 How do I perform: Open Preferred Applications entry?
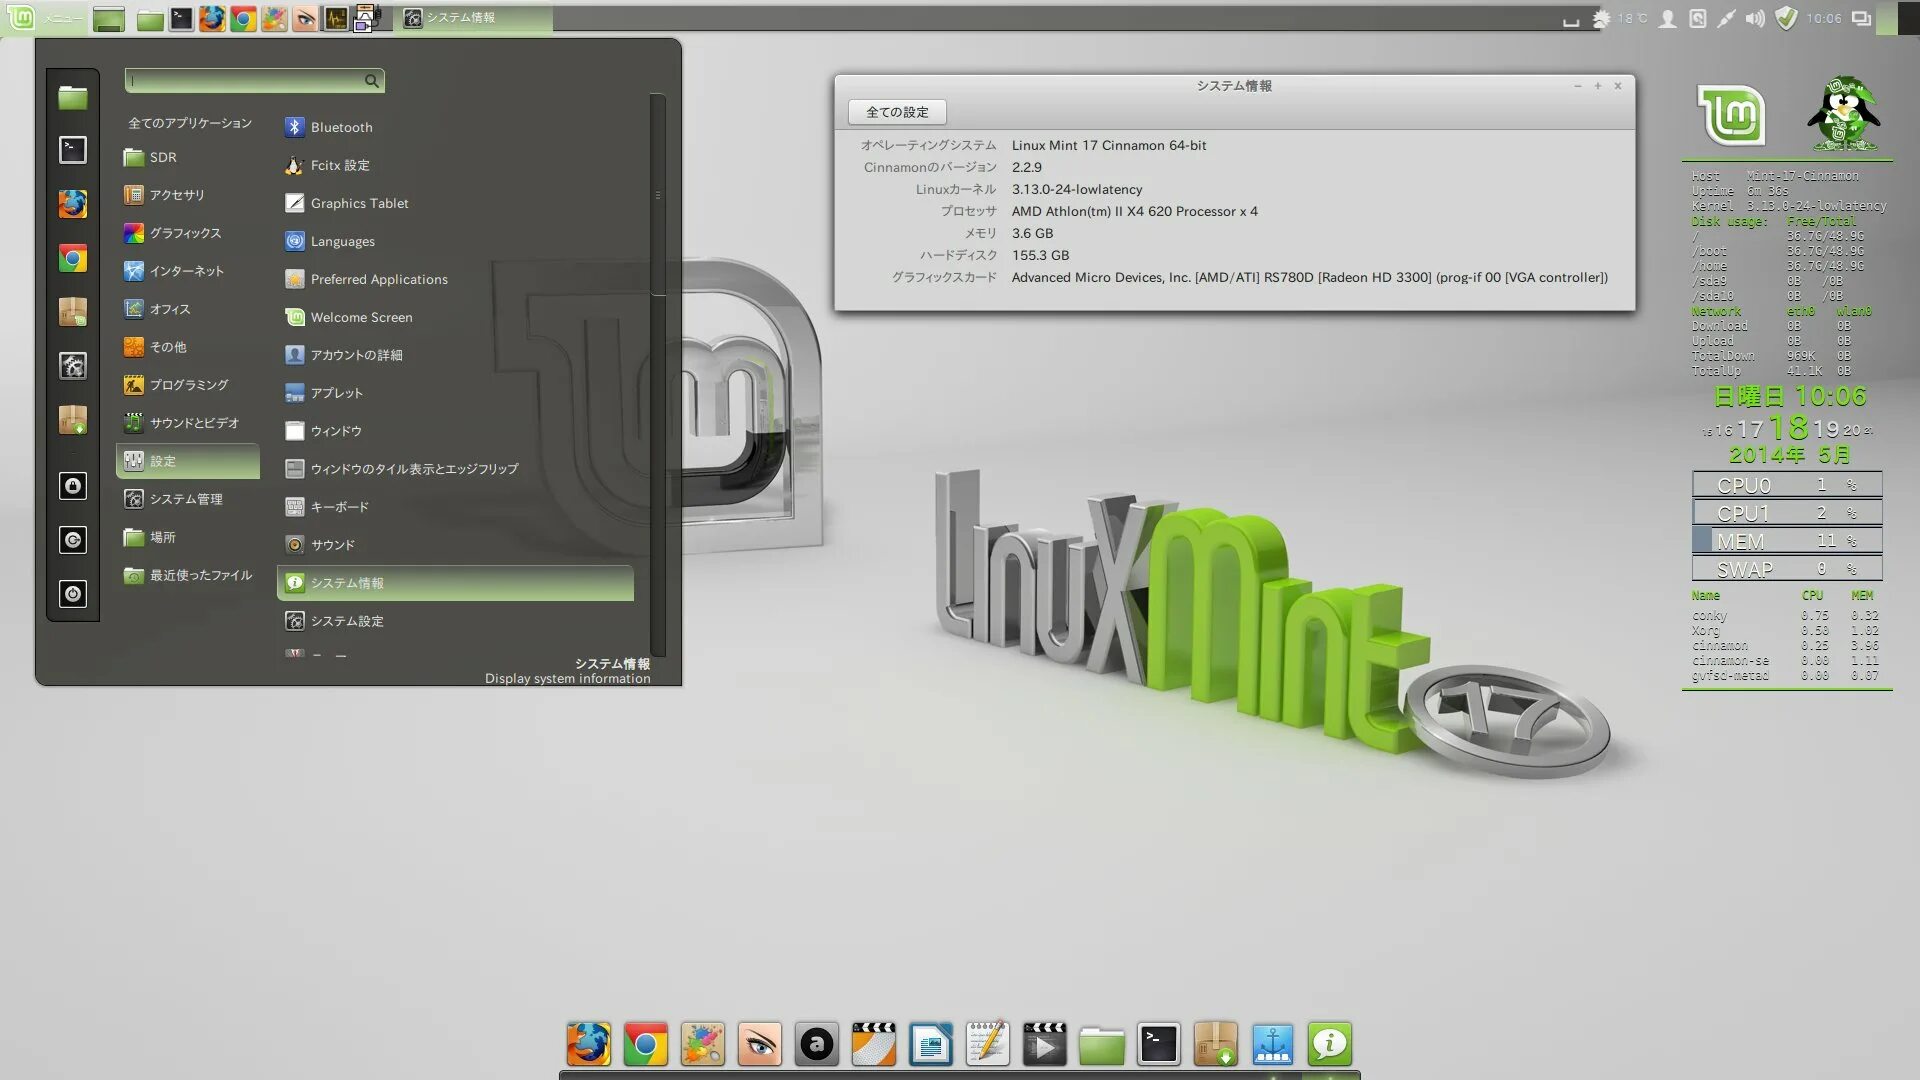click(378, 279)
